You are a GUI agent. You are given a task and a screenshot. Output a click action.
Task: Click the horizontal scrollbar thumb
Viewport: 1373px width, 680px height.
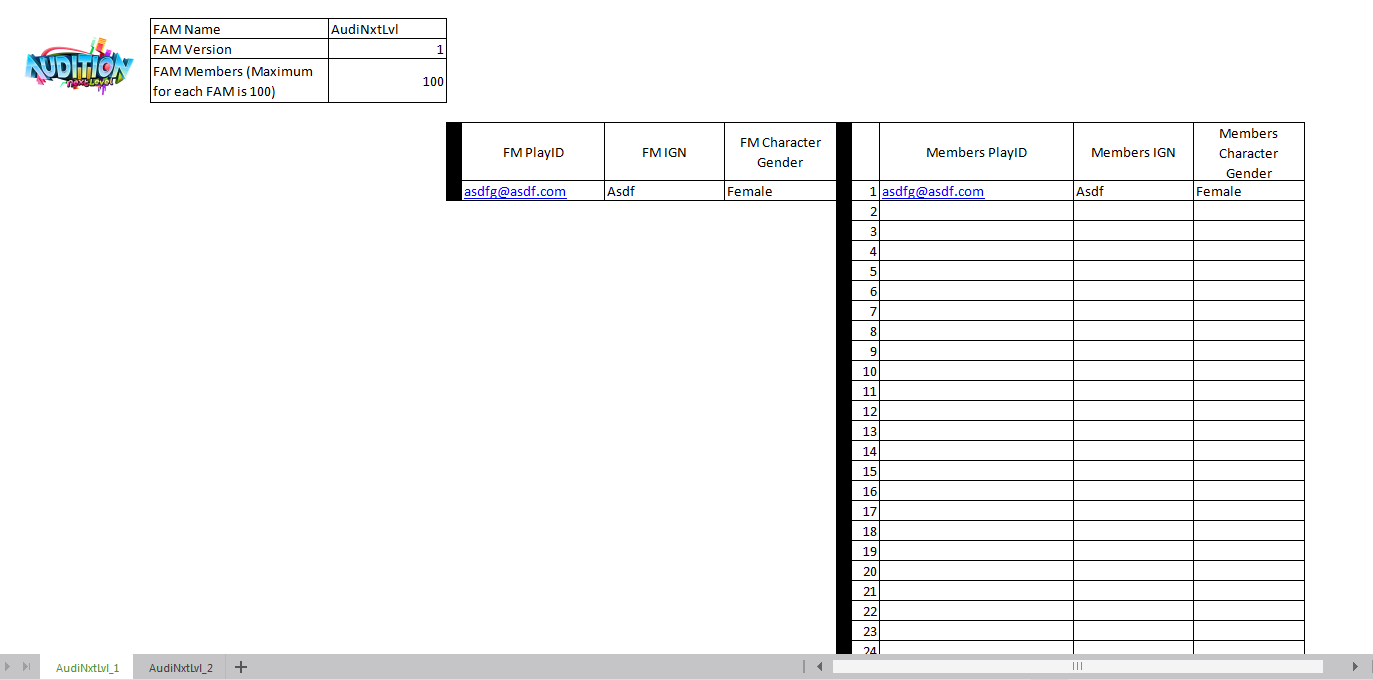coord(1077,667)
